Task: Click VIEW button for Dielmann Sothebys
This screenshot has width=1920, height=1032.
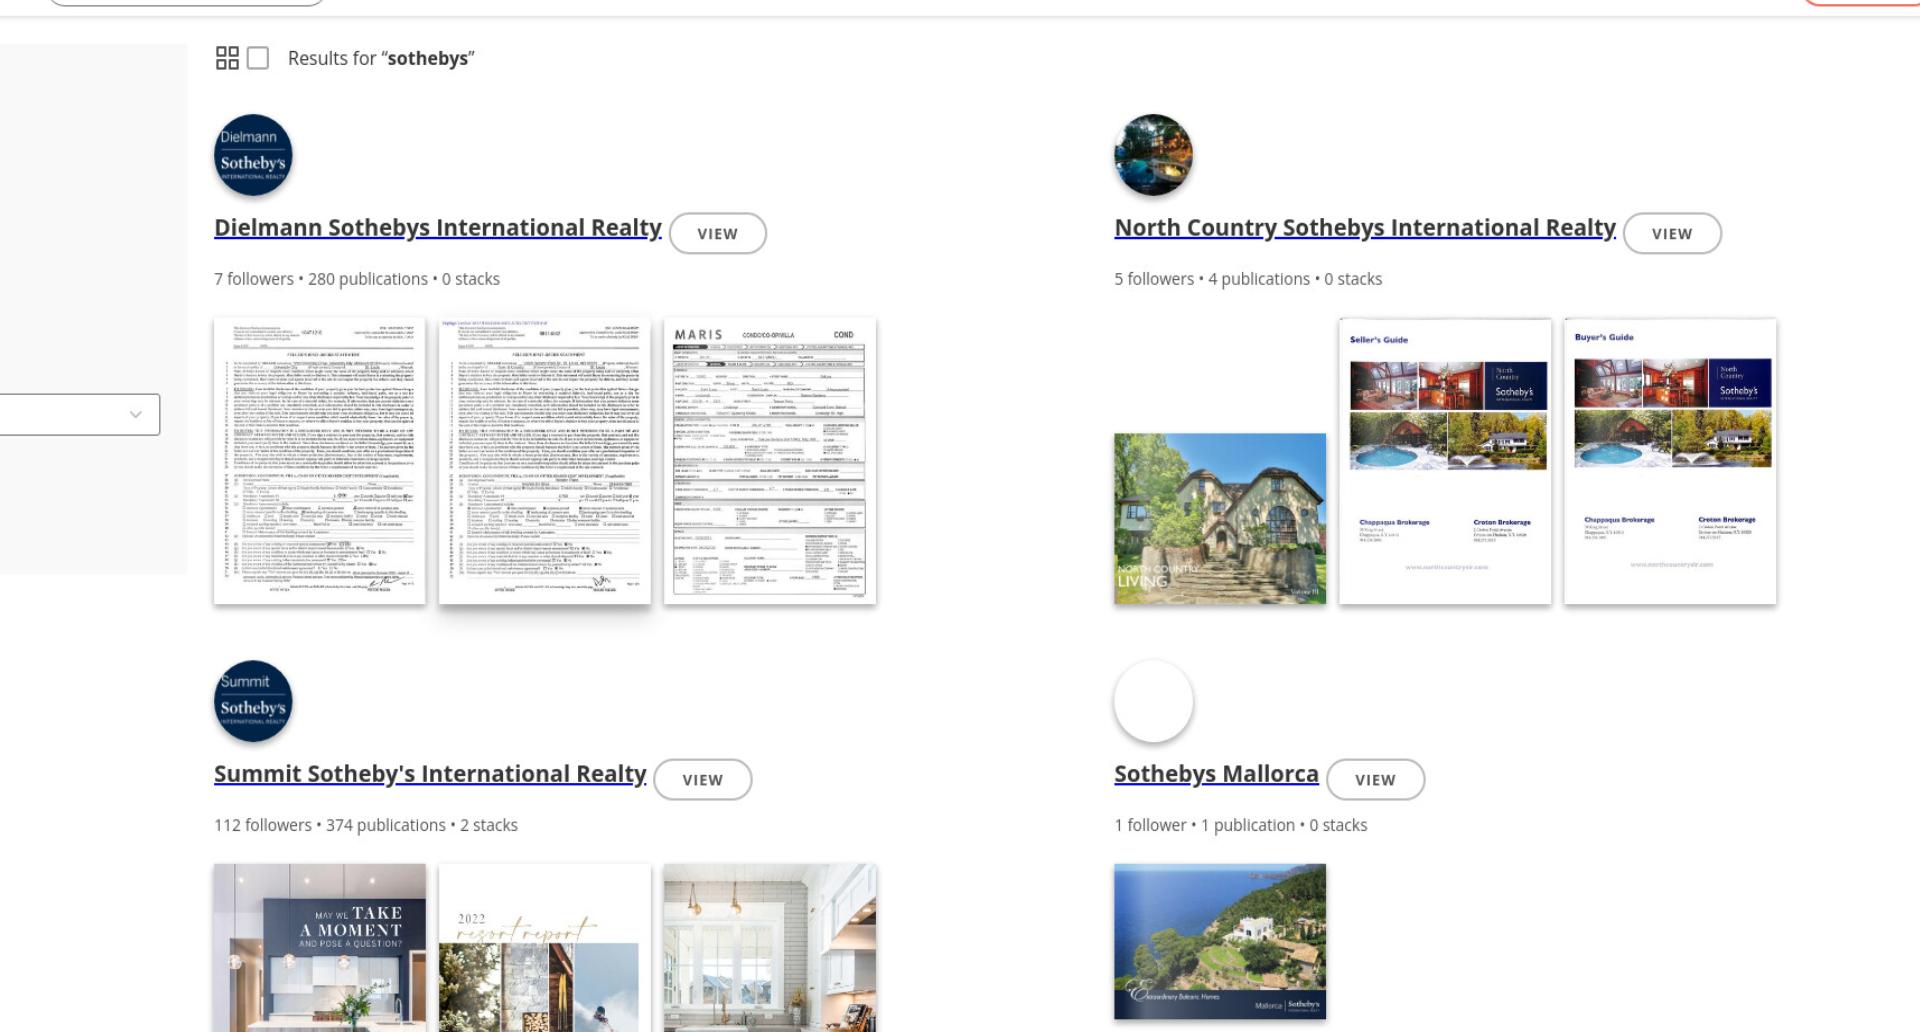Action: click(x=718, y=233)
